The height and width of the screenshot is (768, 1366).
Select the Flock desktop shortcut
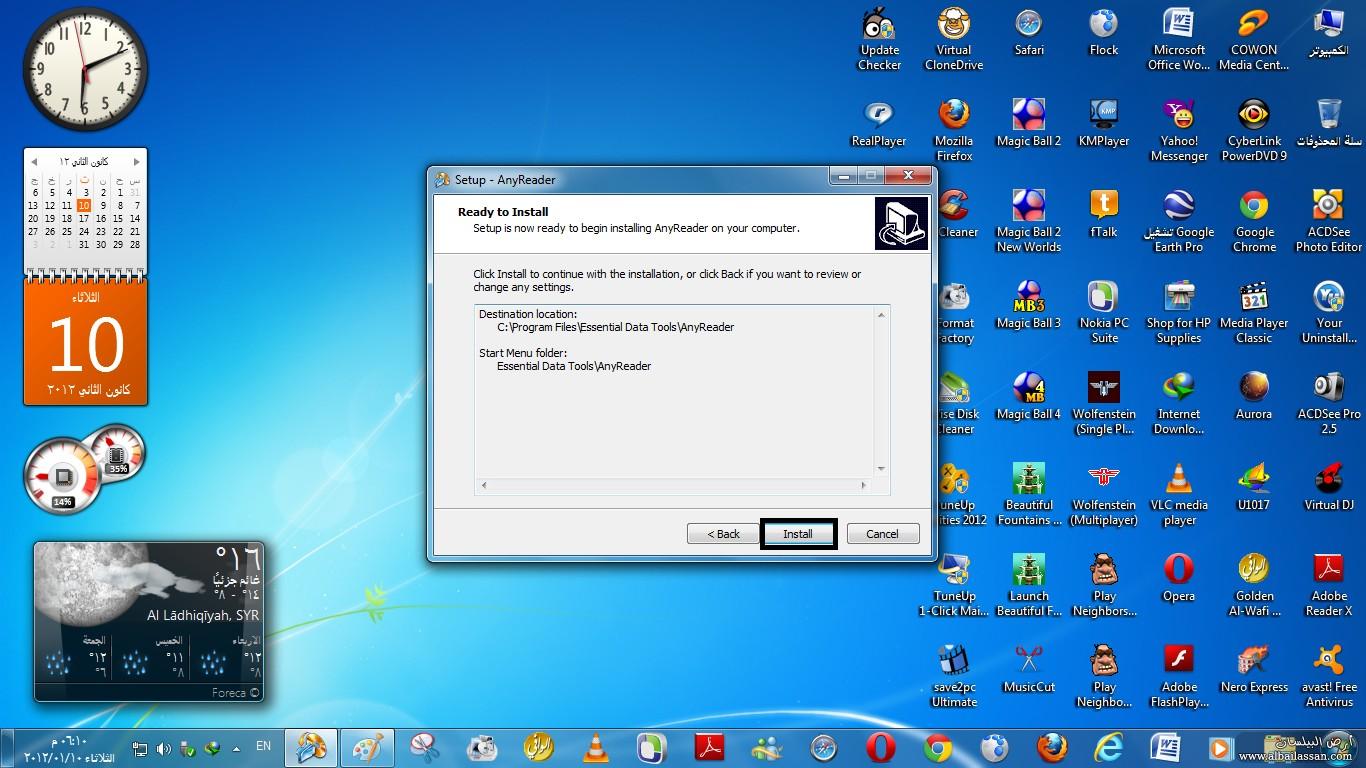[1104, 33]
